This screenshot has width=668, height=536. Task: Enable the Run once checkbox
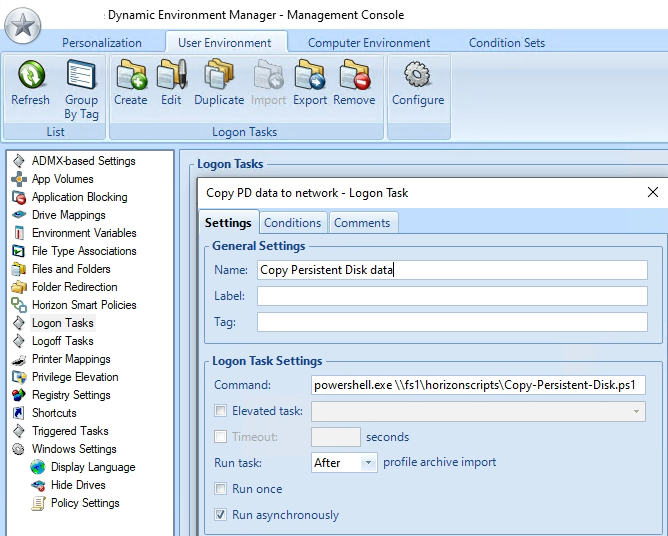[220, 489]
